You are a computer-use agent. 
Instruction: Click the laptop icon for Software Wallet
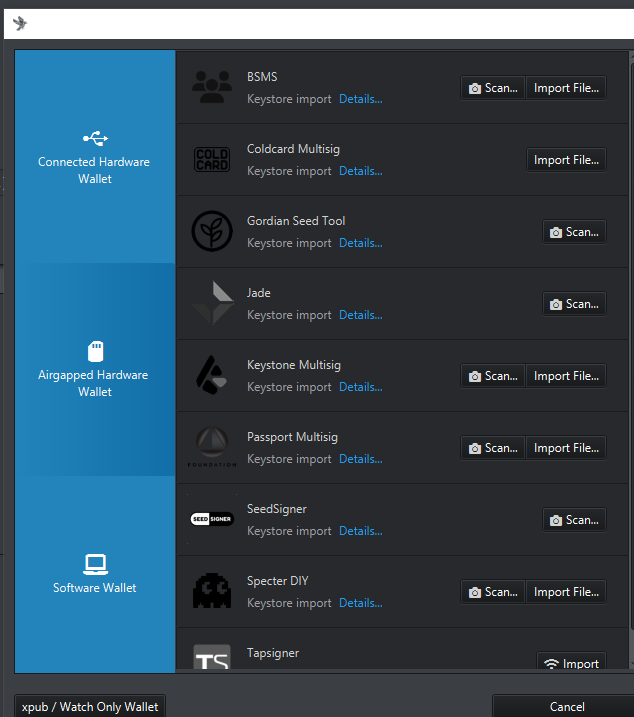96,564
